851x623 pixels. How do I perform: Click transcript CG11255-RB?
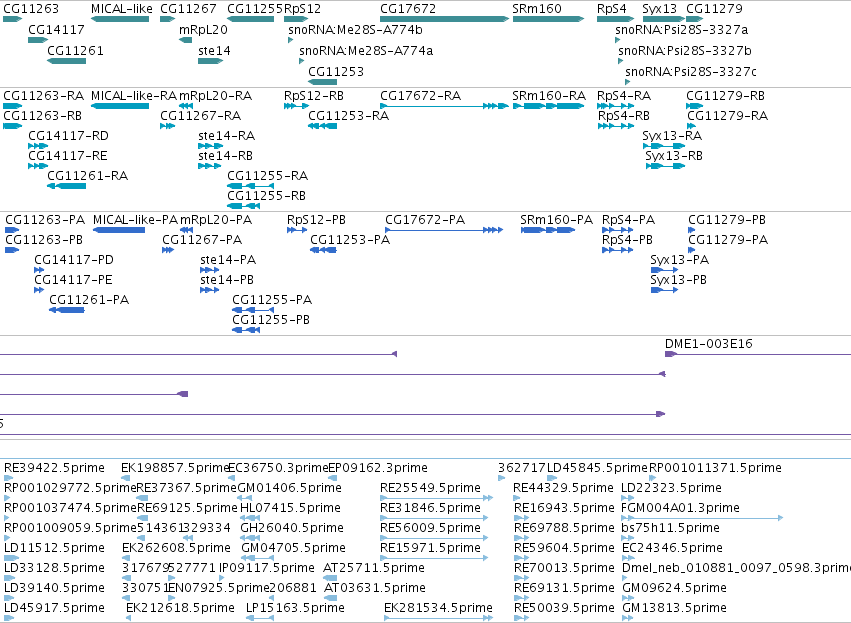[266, 195]
